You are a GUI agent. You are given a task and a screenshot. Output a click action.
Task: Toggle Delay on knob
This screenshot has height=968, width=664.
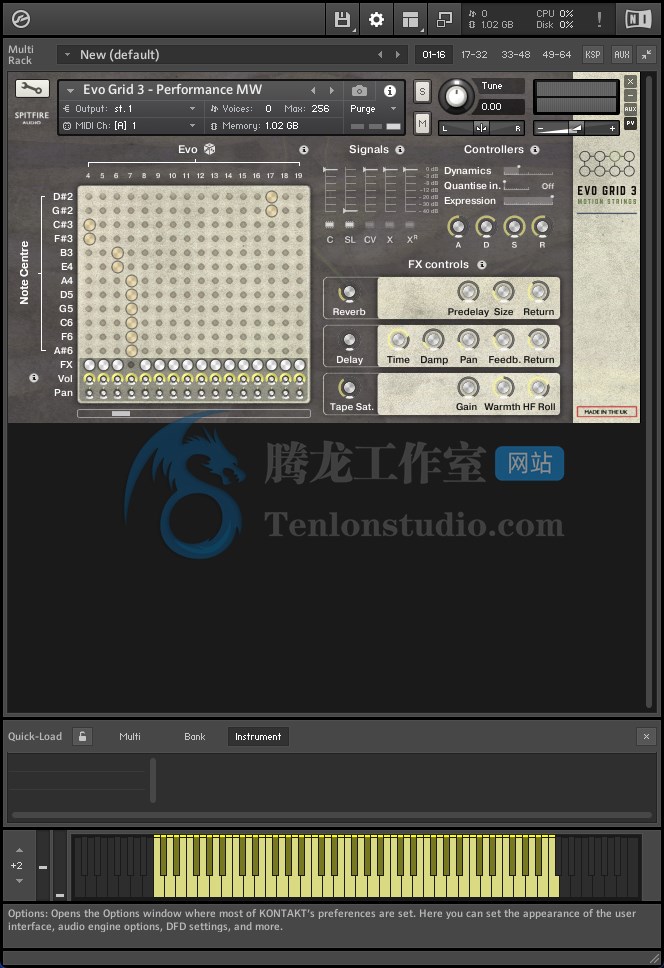(x=349, y=341)
